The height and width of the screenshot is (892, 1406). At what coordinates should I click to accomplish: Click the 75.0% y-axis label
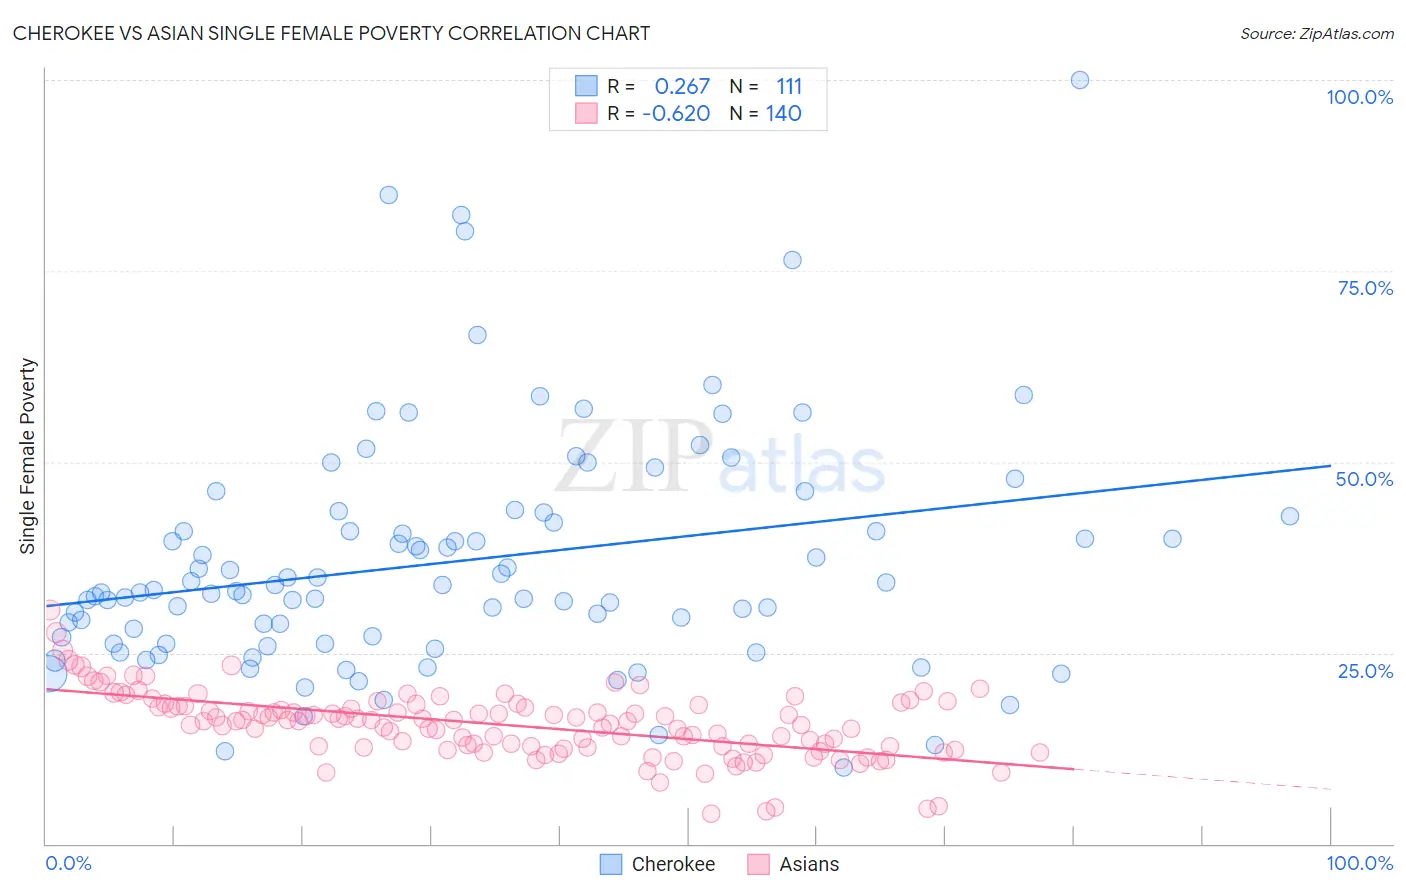click(x=1365, y=288)
